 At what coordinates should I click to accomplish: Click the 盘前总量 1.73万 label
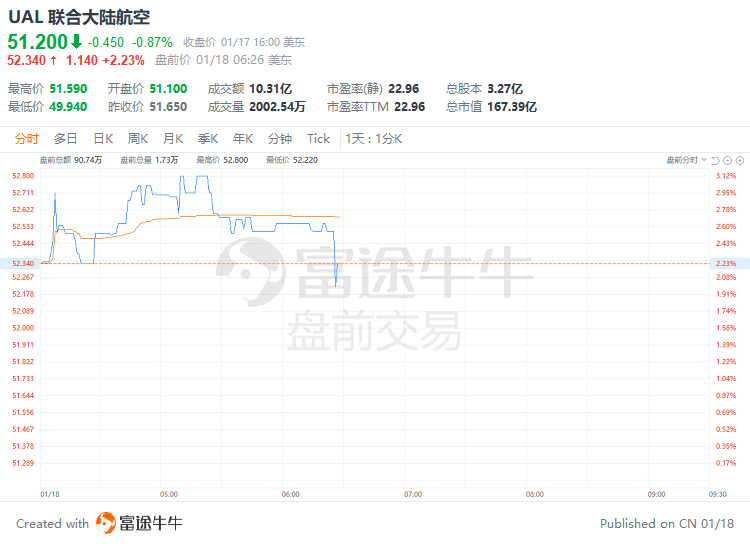click(149, 160)
